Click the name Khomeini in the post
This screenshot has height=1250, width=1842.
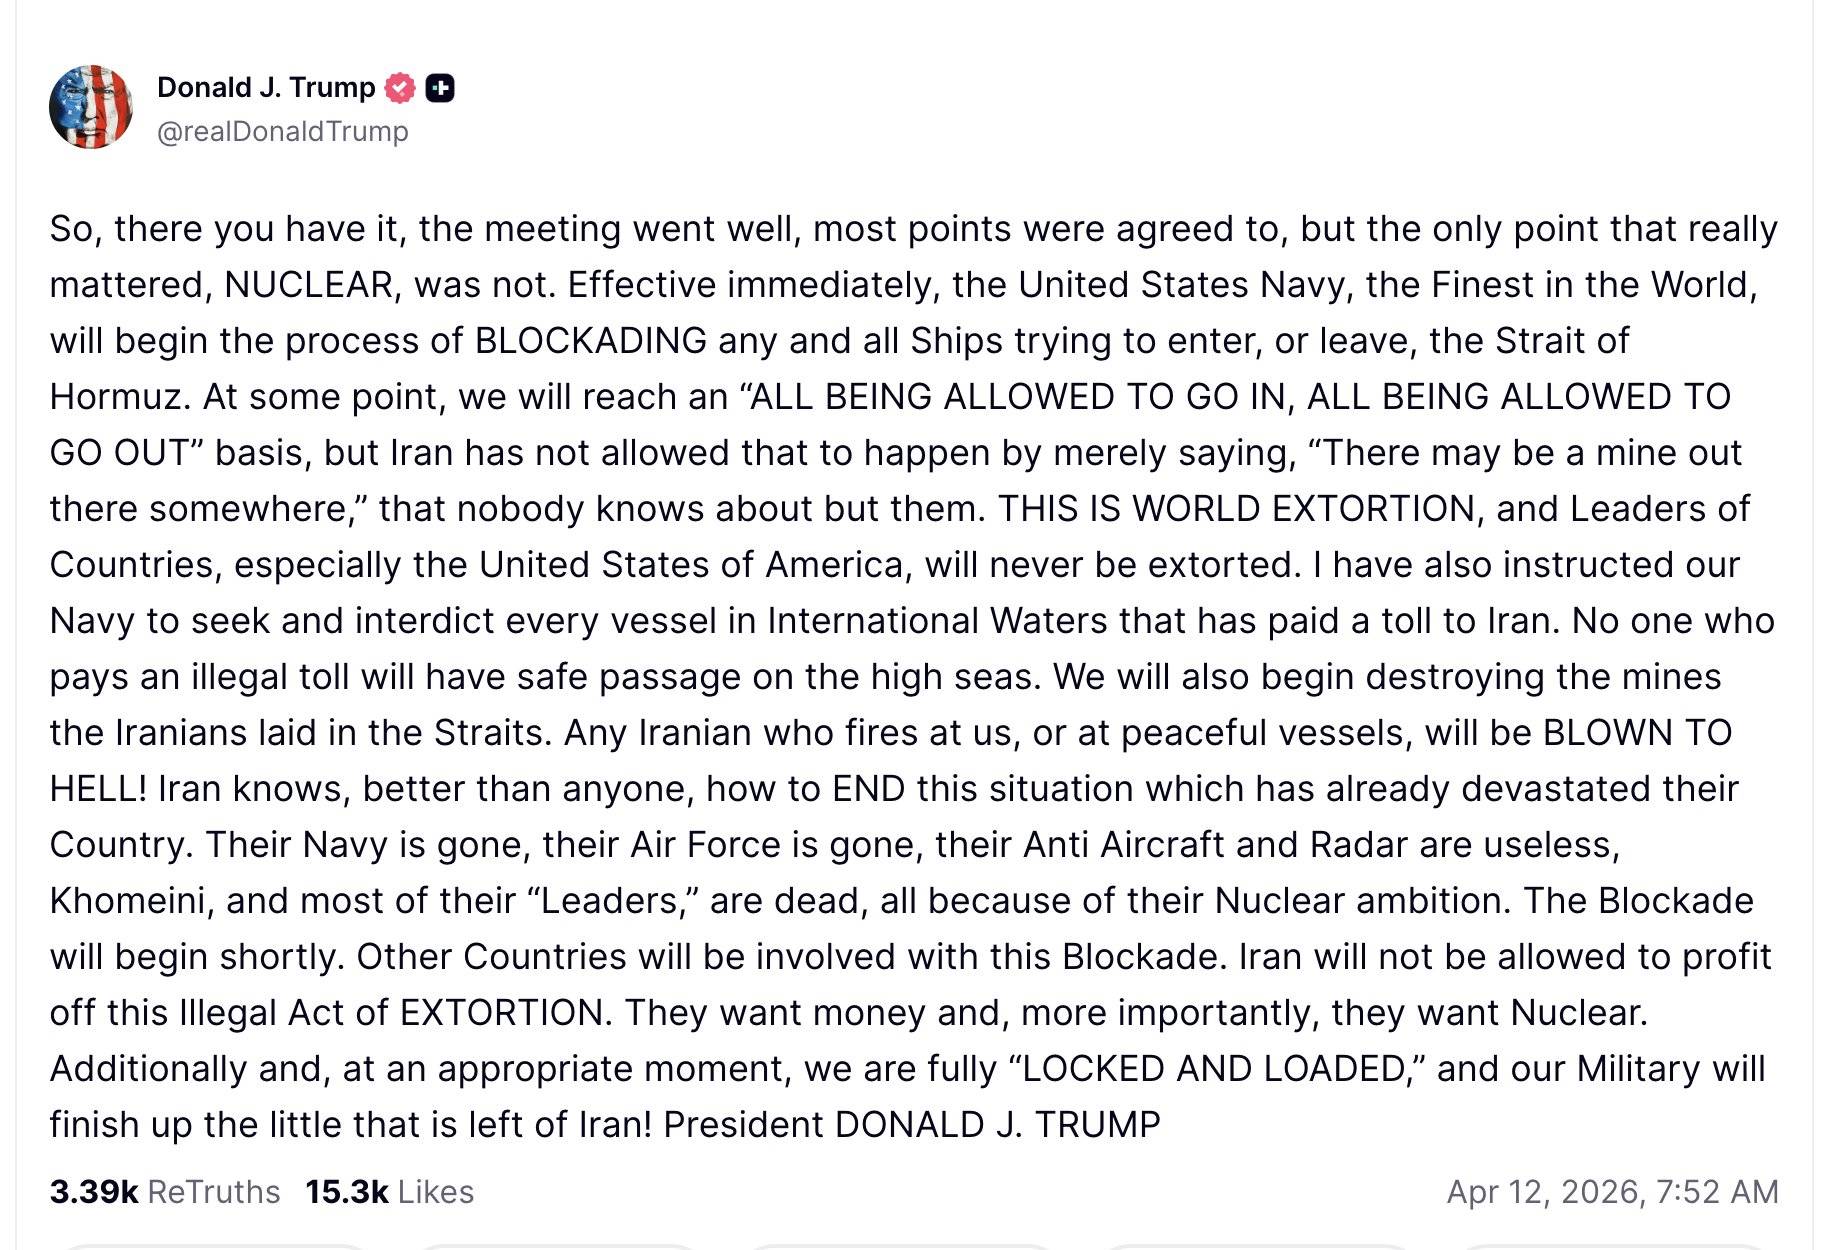[130, 901]
